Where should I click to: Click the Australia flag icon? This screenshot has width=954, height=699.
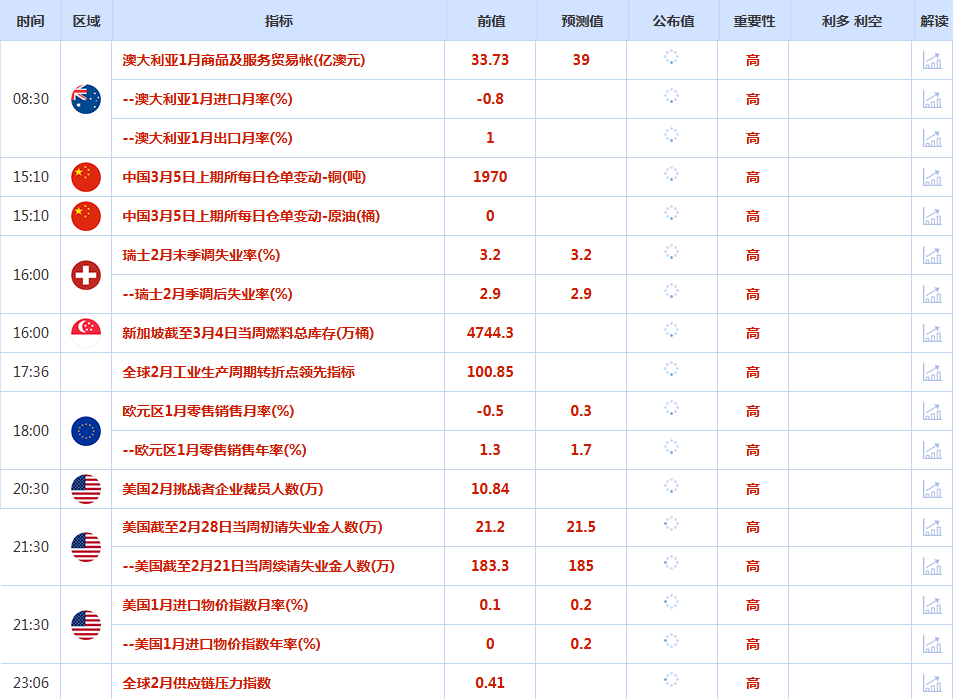point(86,99)
